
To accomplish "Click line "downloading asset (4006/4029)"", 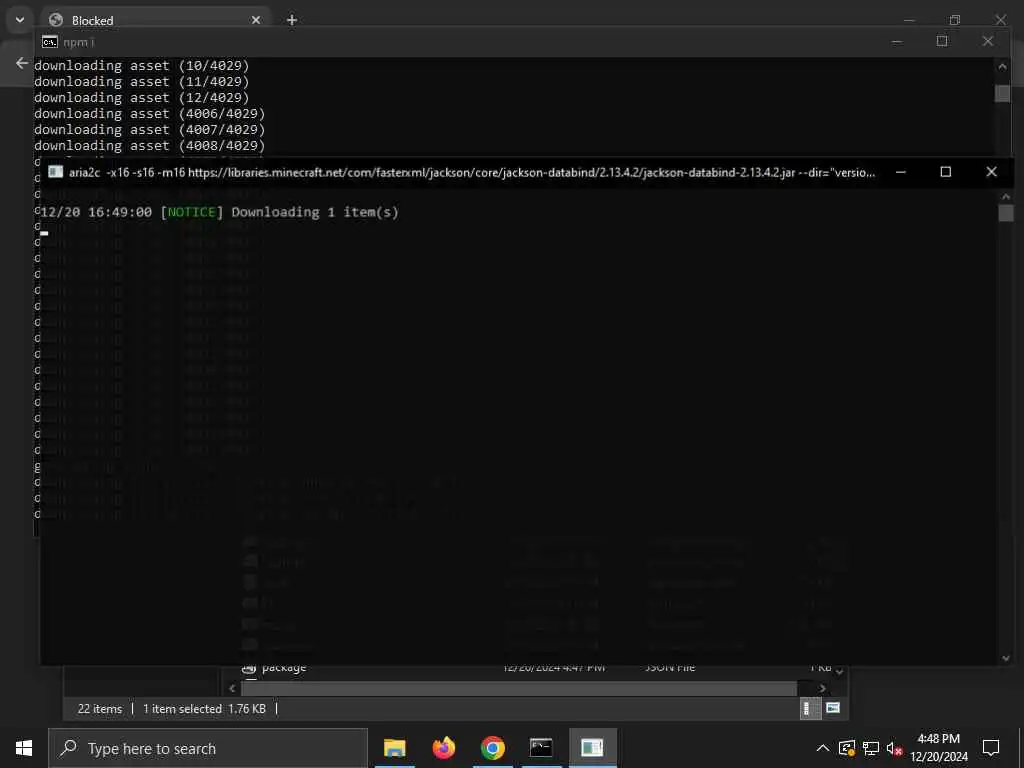I will [x=150, y=114].
